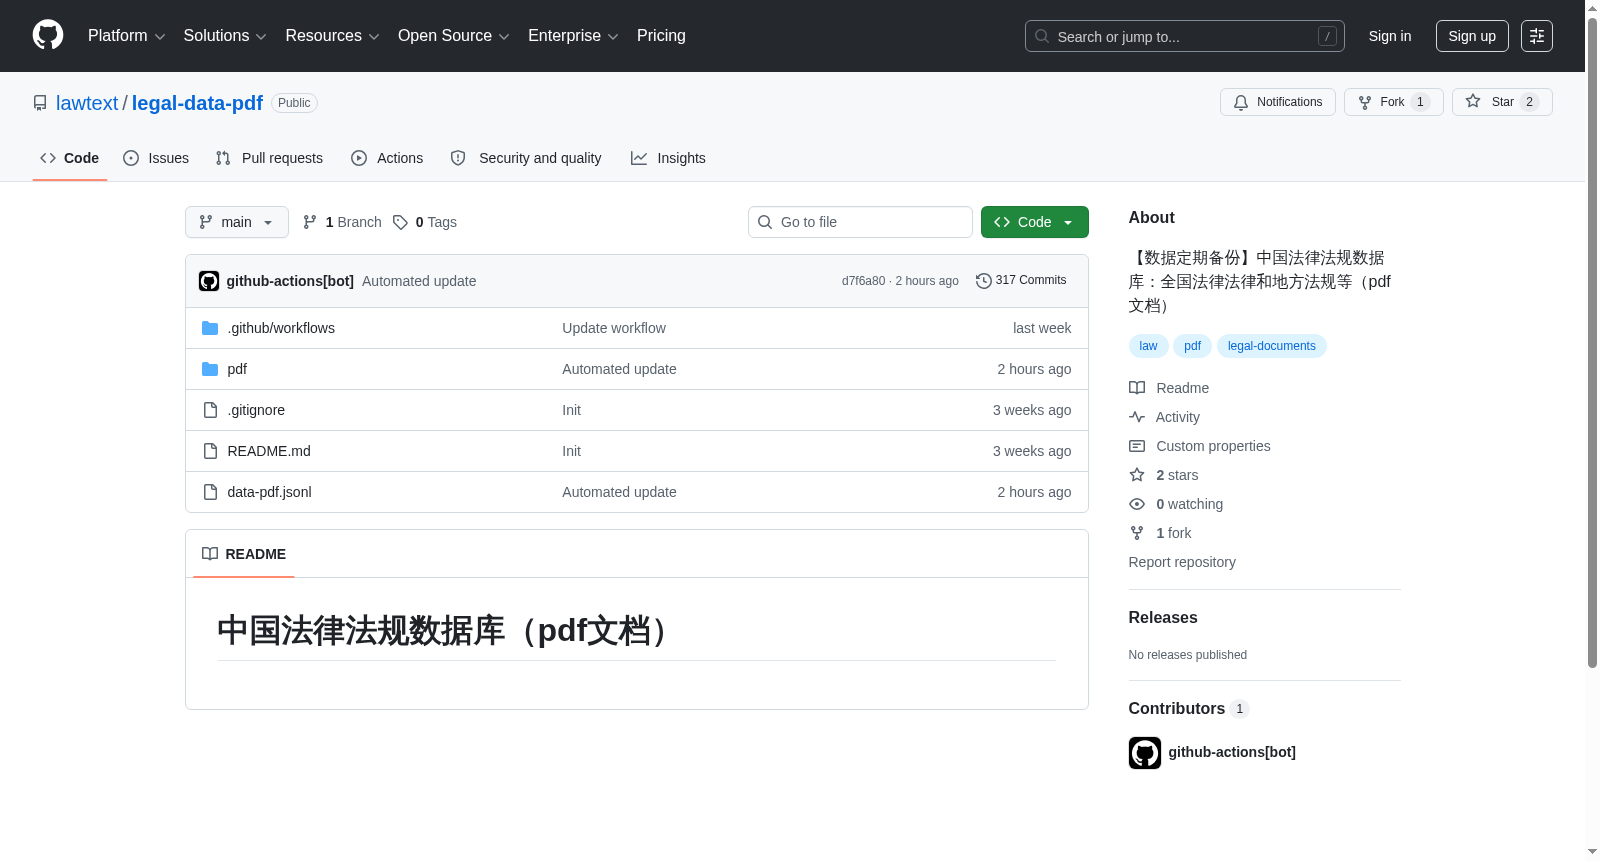Open the Pull requests tab

tap(269, 158)
